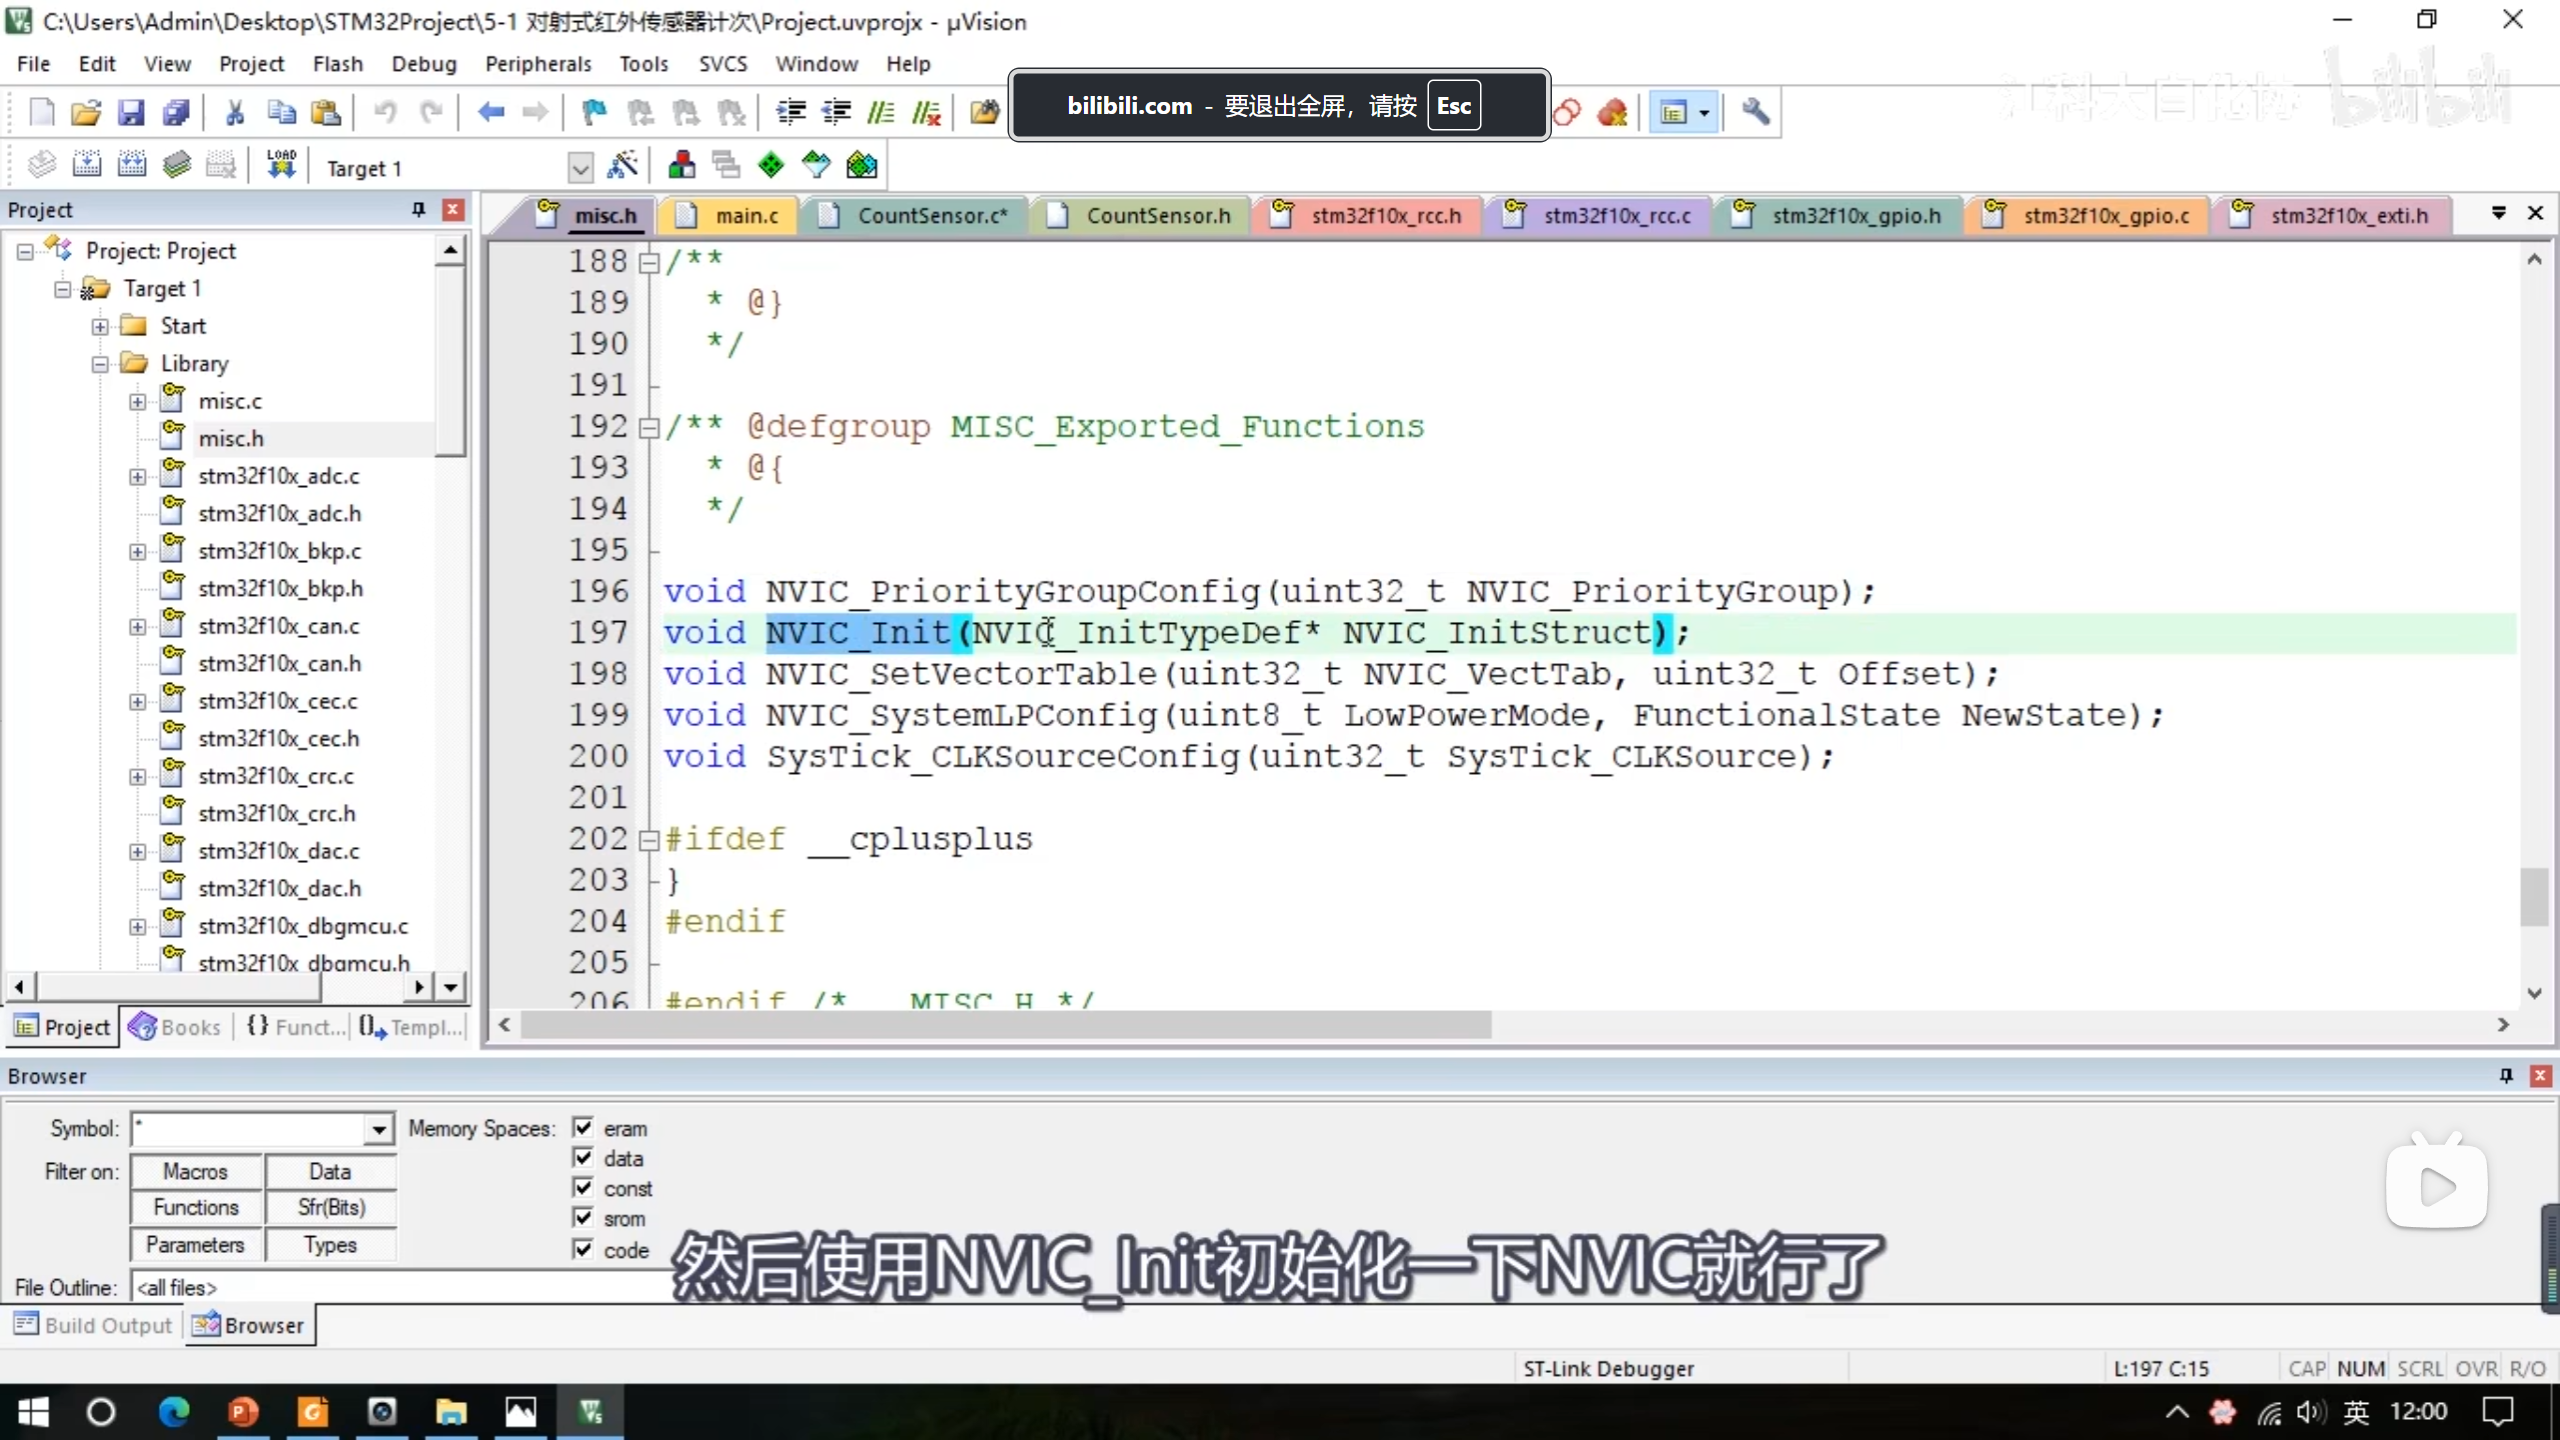Uncheck the eram memory space checkbox

click(583, 1128)
